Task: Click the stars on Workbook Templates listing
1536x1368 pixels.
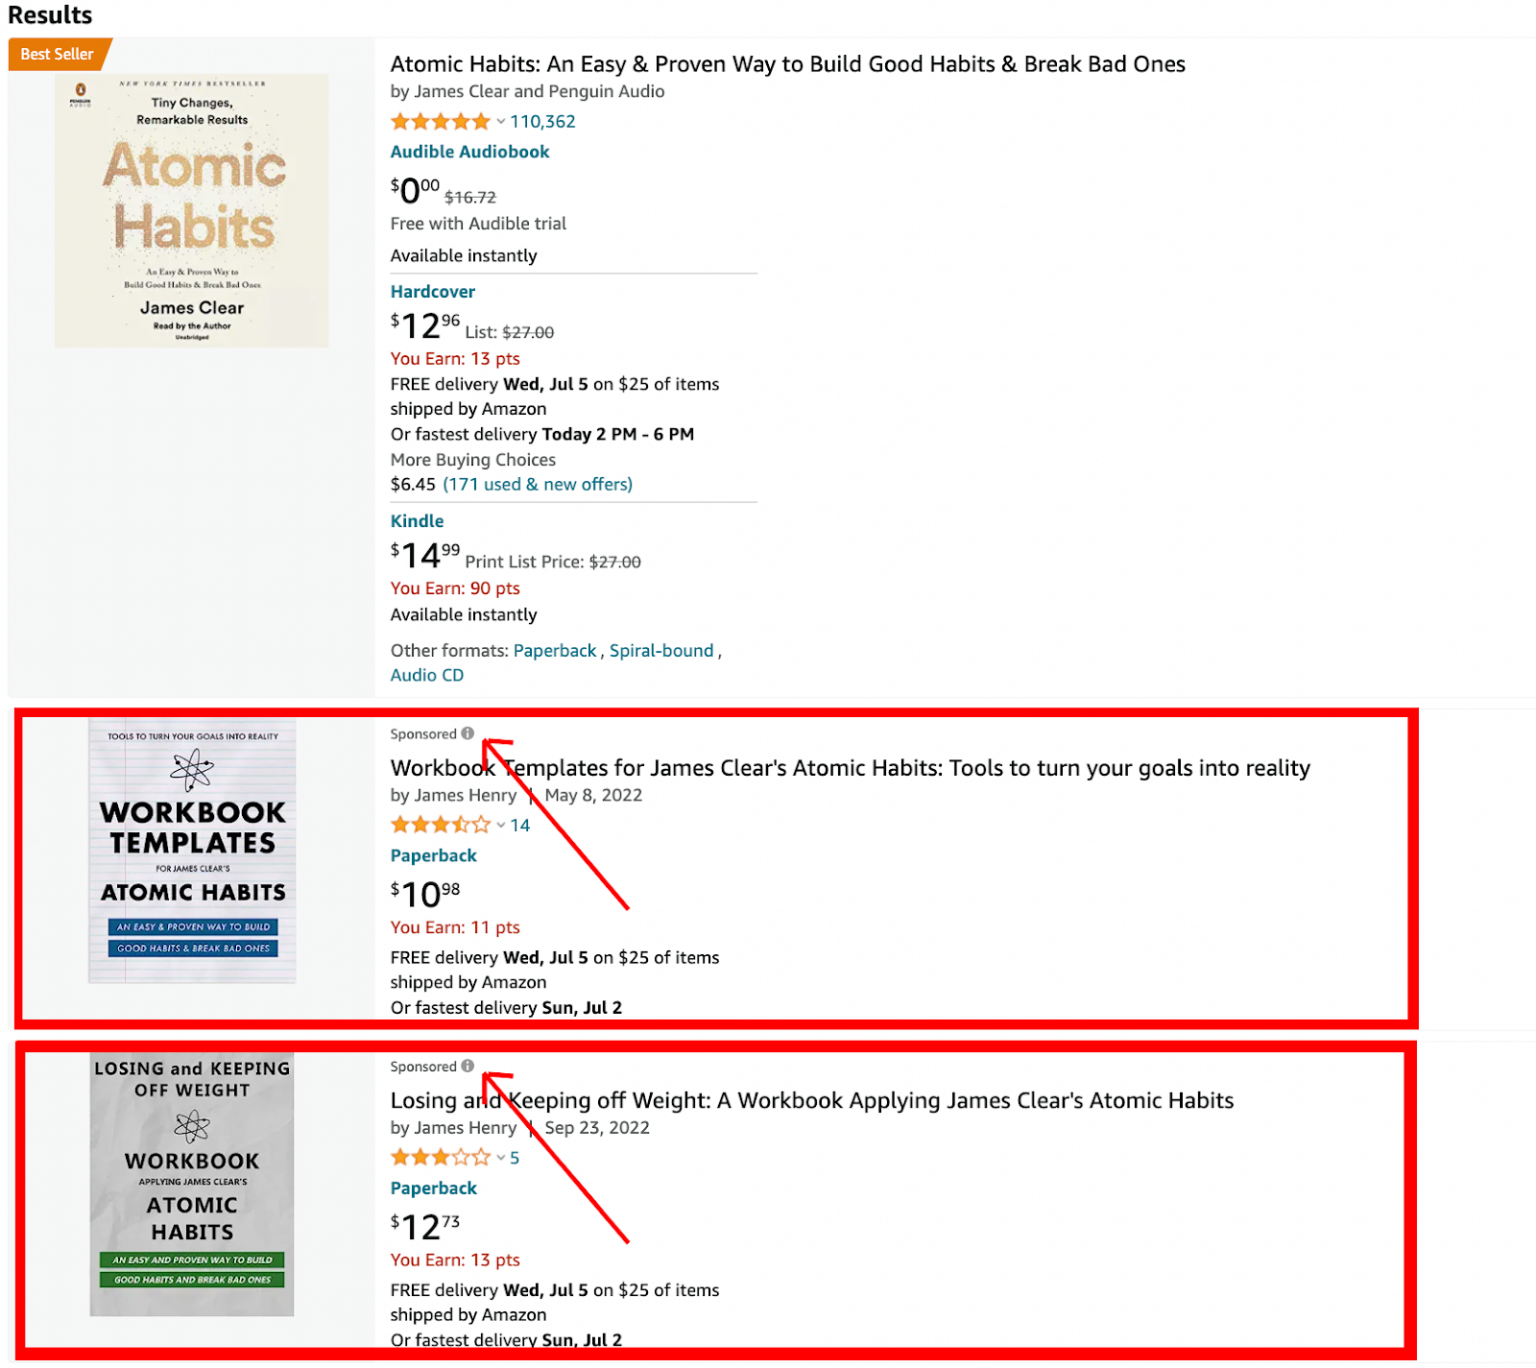Action: coord(440,824)
